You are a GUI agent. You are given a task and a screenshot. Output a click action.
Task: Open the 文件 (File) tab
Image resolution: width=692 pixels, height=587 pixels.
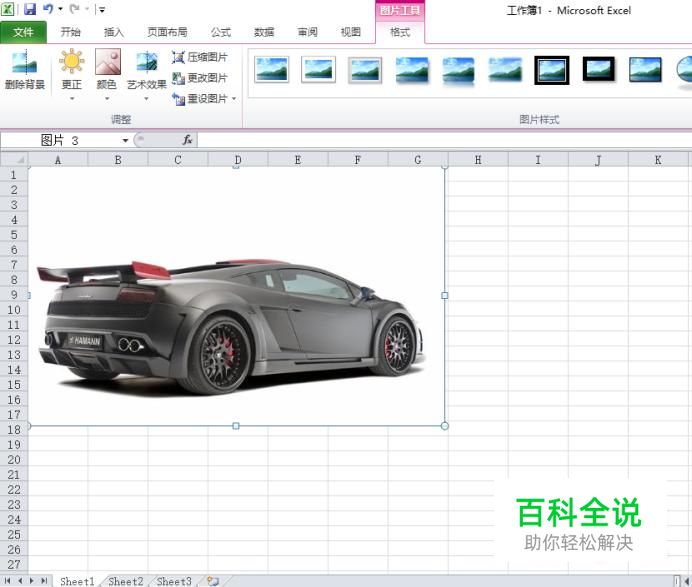click(23, 32)
